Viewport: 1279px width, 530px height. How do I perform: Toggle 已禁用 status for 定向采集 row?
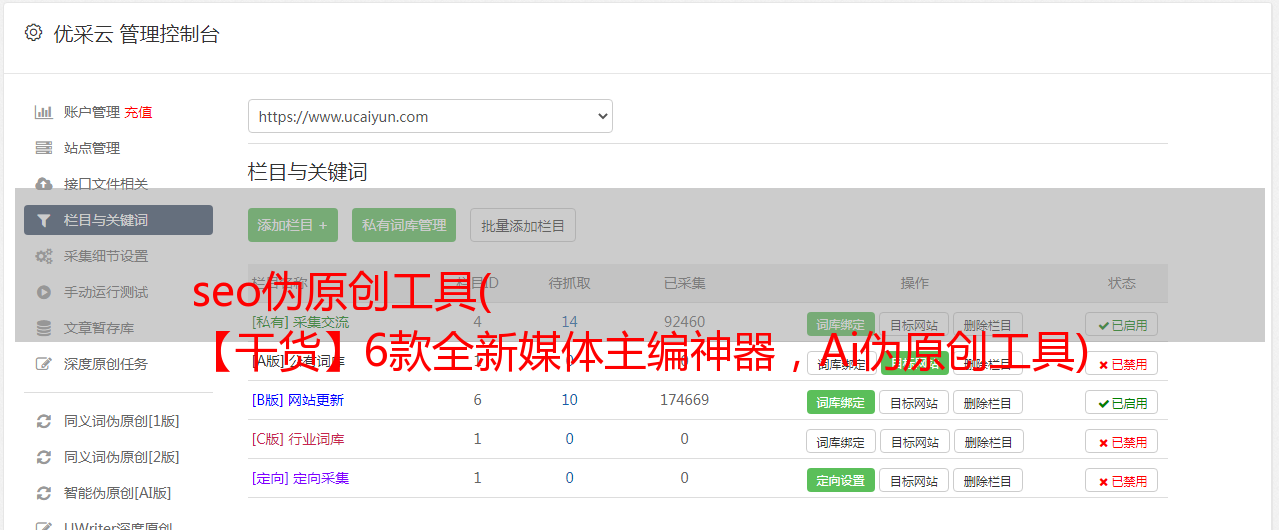[1122, 480]
